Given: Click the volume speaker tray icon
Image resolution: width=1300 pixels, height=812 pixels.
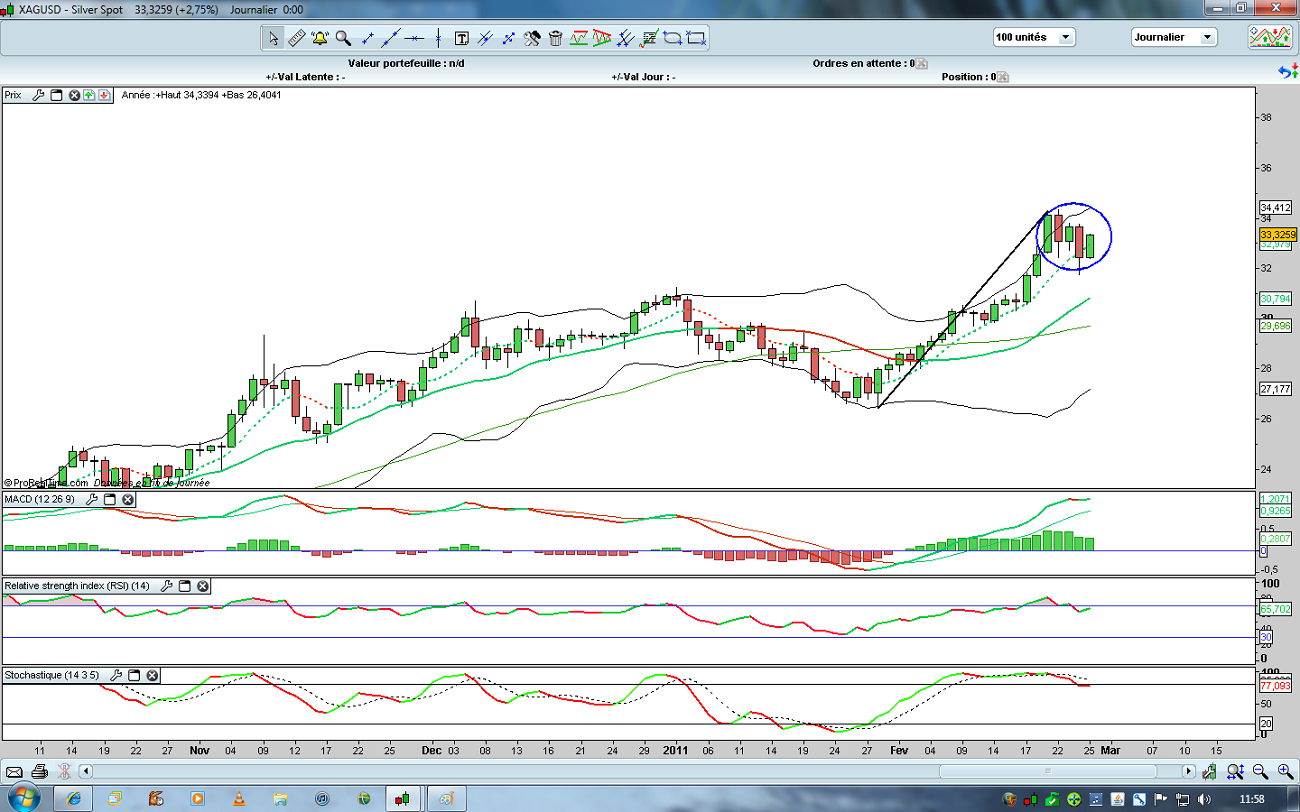Looking at the screenshot, I should pyautogui.click(x=1205, y=798).
